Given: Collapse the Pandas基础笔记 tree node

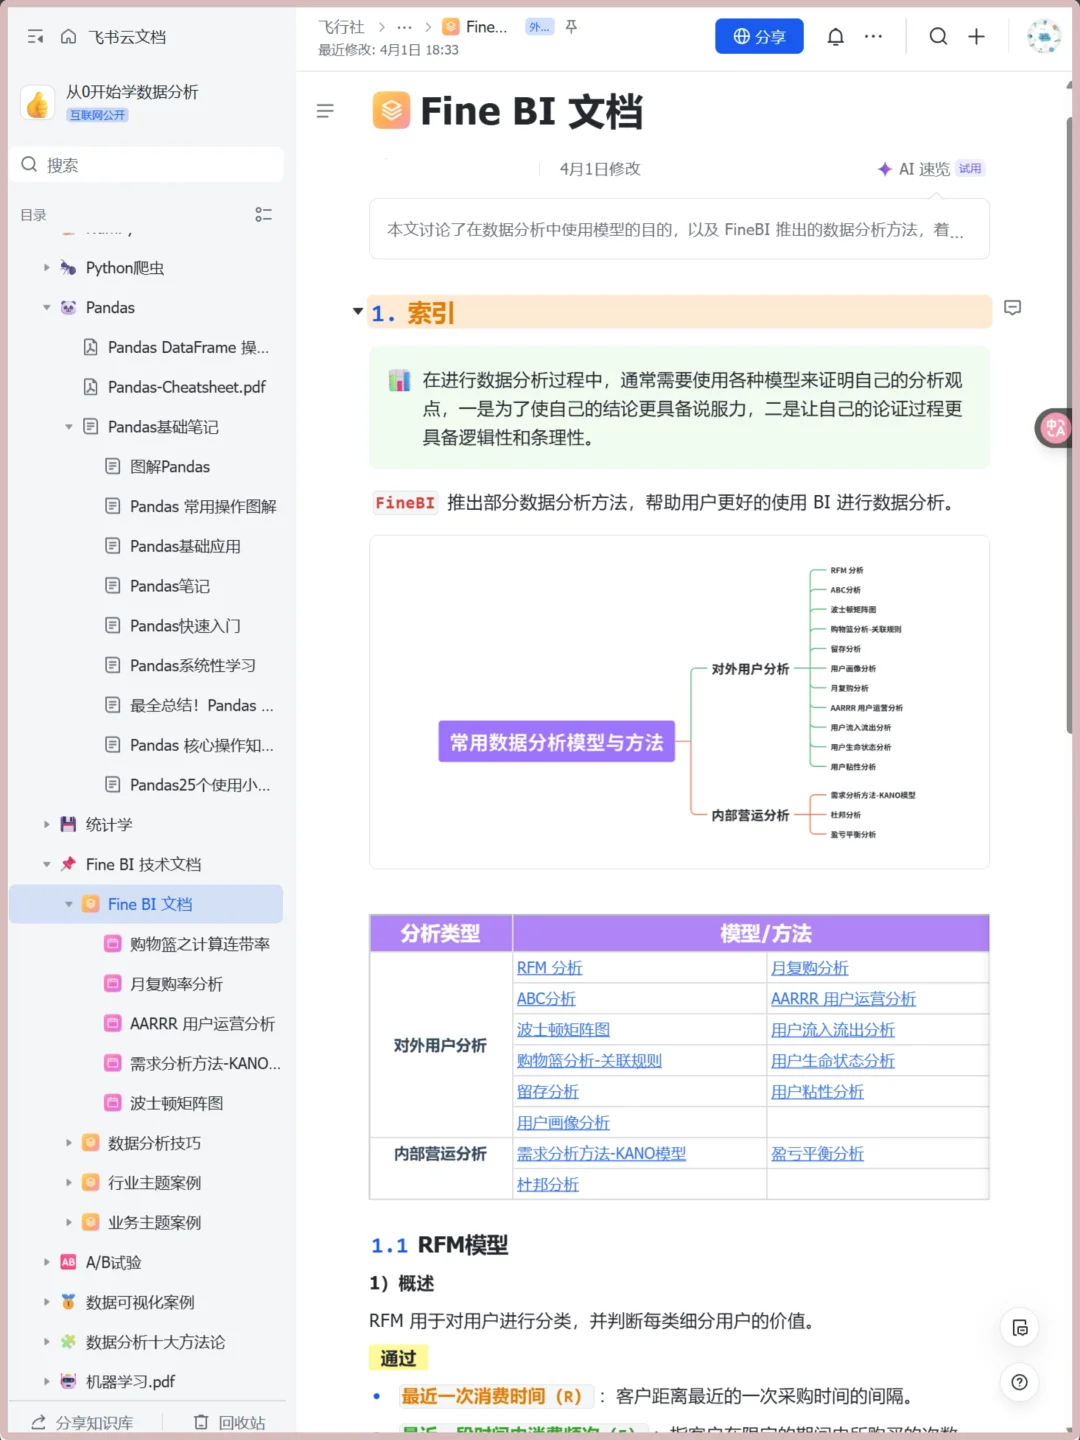Looking at the screenshot, I should click(x=68, y=426).
